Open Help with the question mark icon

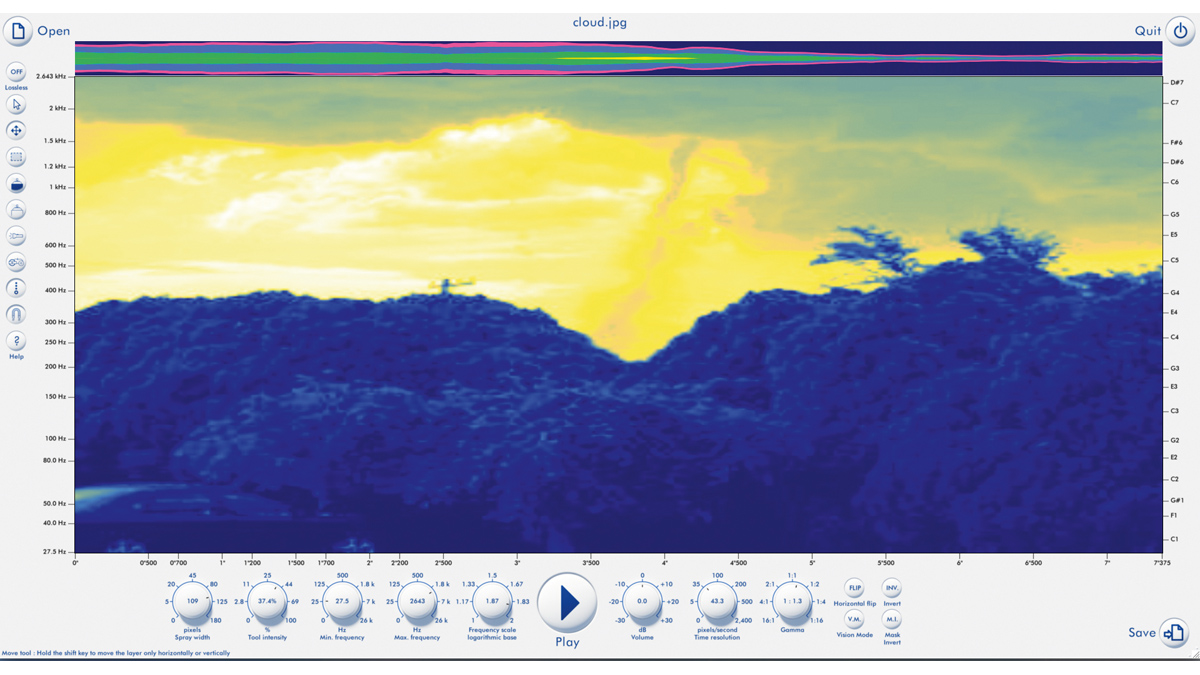pos(16,341)
